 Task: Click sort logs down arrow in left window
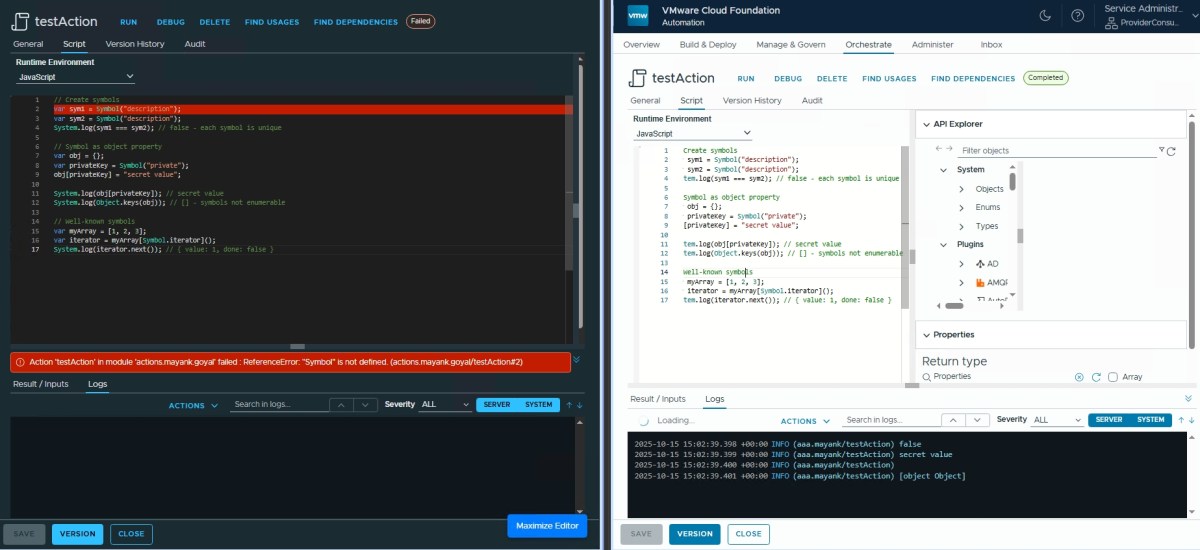click(x=579, y=405)
